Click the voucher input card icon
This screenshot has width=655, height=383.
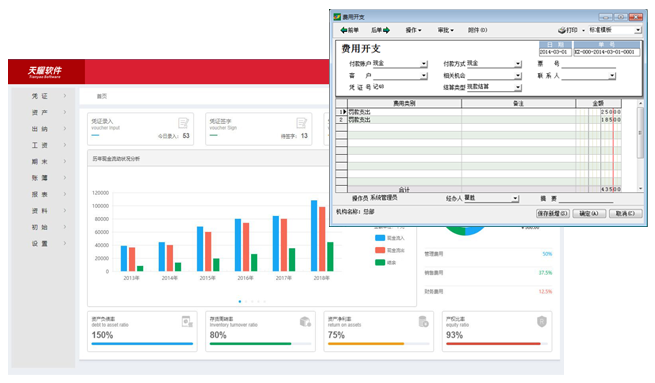[183, 123]
